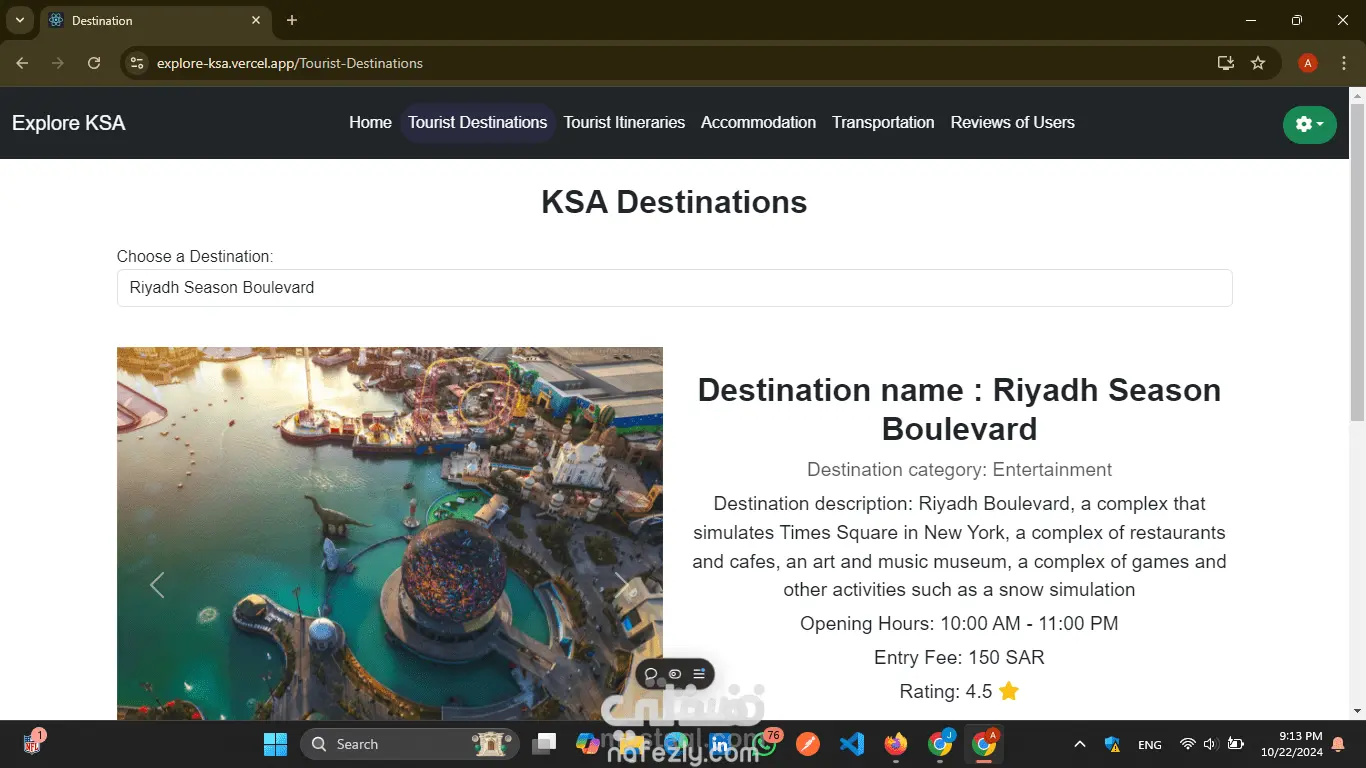Click the Destination category: Entertainment text

tap(959, 470)
